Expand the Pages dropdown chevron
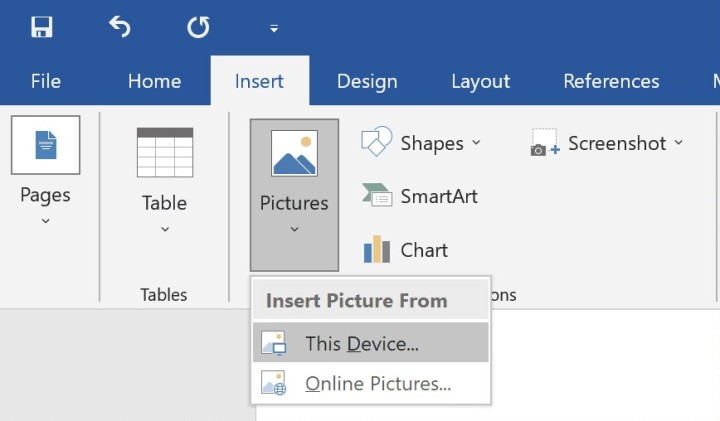Image resolution: width=720 pixels, height=421 pixels. pos(45,222)
